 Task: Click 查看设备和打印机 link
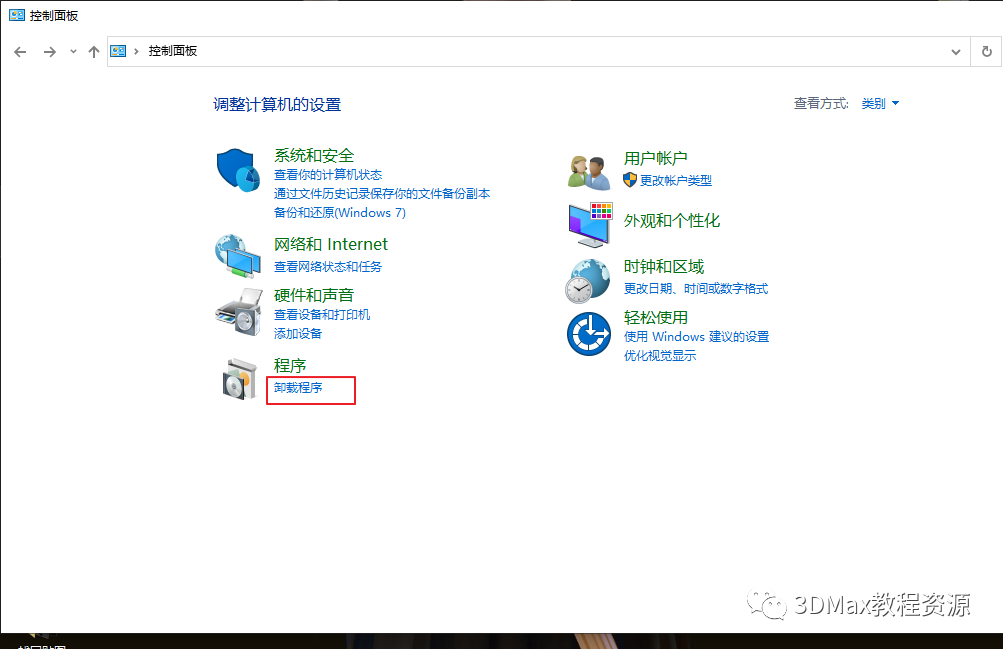point(322,315)
